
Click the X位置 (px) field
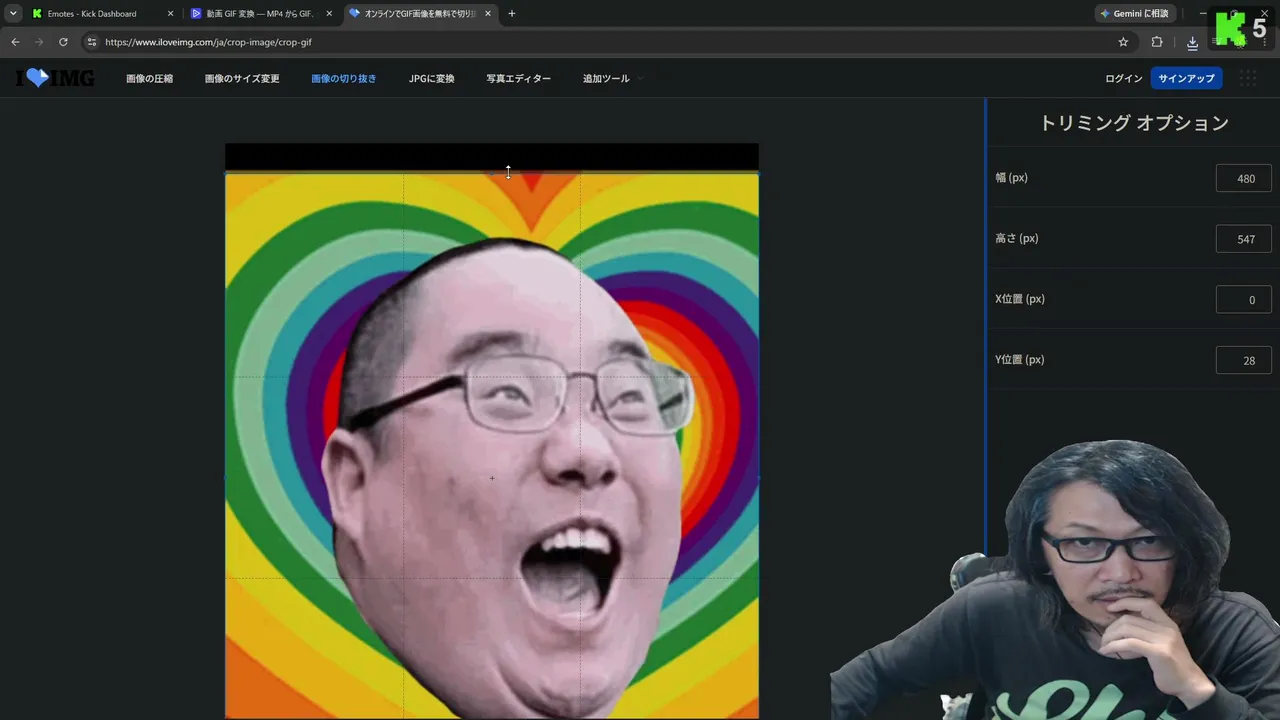[1244, 299]
